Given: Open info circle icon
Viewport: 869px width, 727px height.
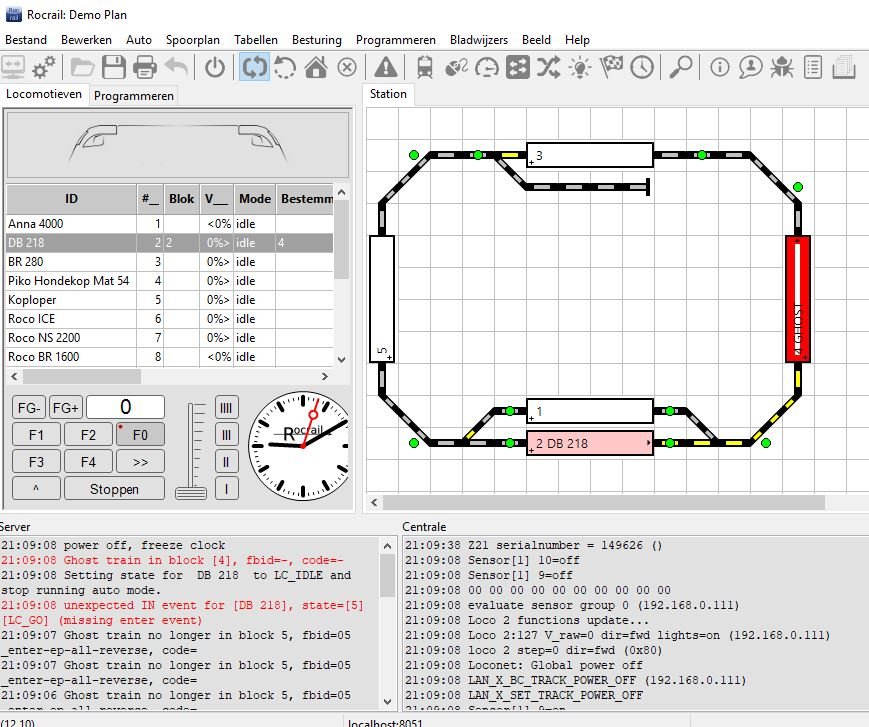Looking at the screenshot, I should [x=719, y=68].
